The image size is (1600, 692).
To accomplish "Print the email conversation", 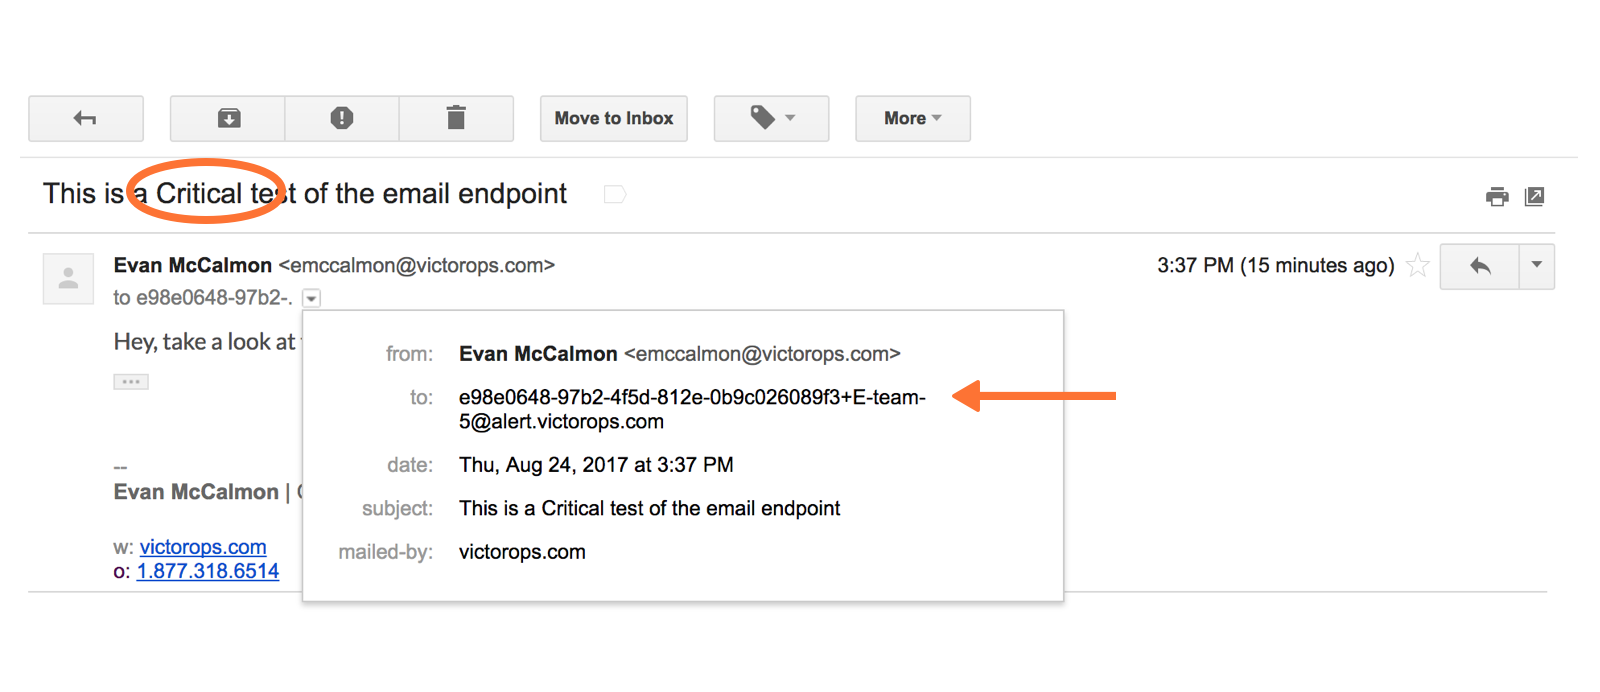I will [1497, 196].
